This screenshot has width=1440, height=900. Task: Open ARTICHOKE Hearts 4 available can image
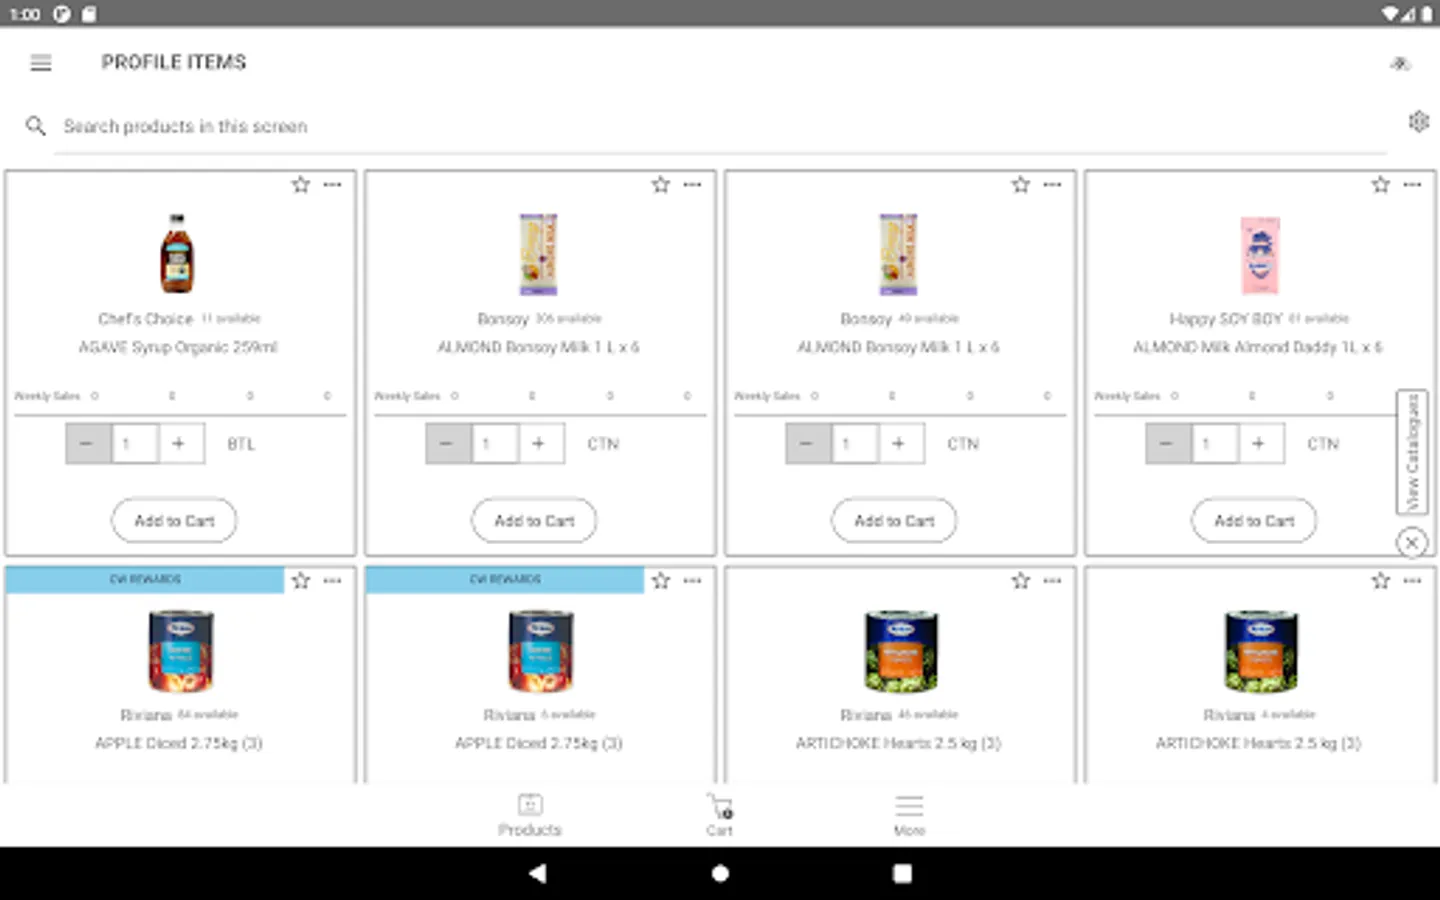pyautogui.click(x=1261, y=651)
